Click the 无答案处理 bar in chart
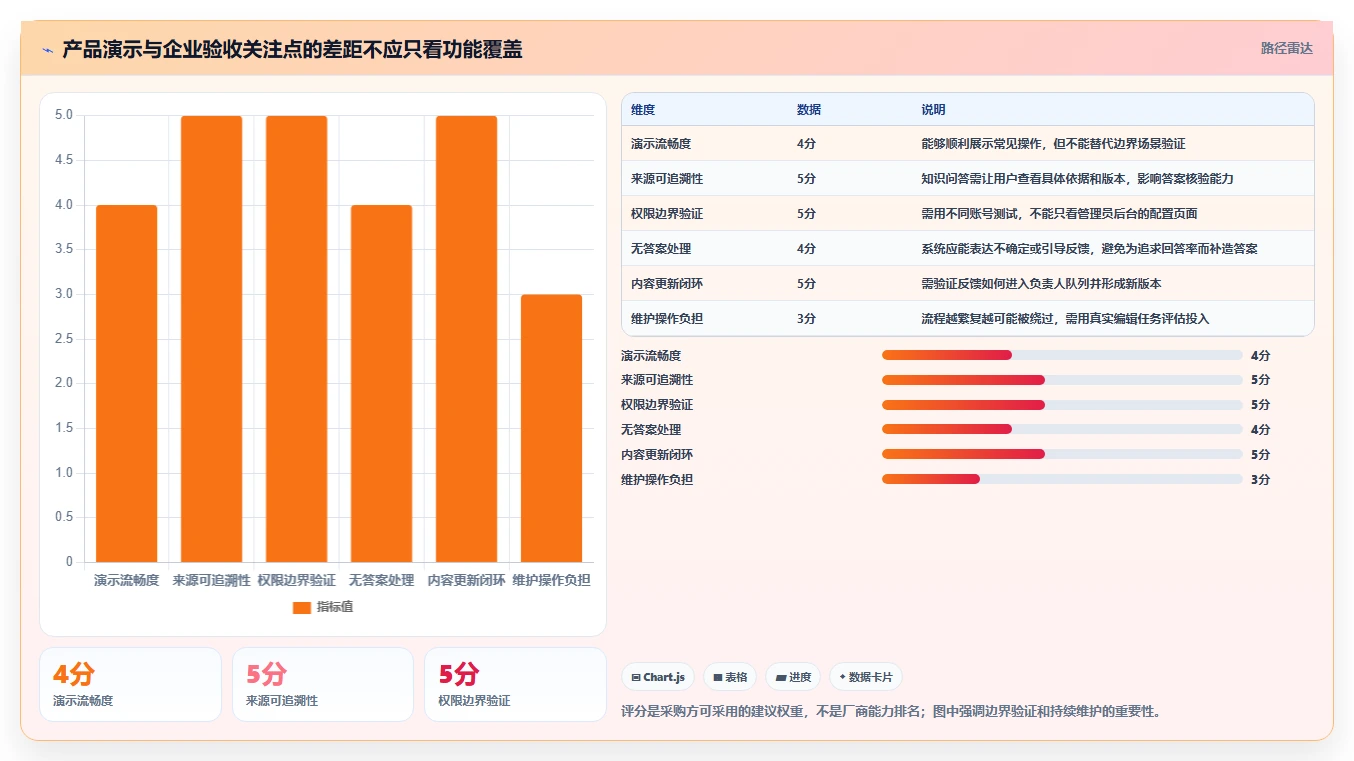The width and height of the screenshot is (1354, 761). 381,383
